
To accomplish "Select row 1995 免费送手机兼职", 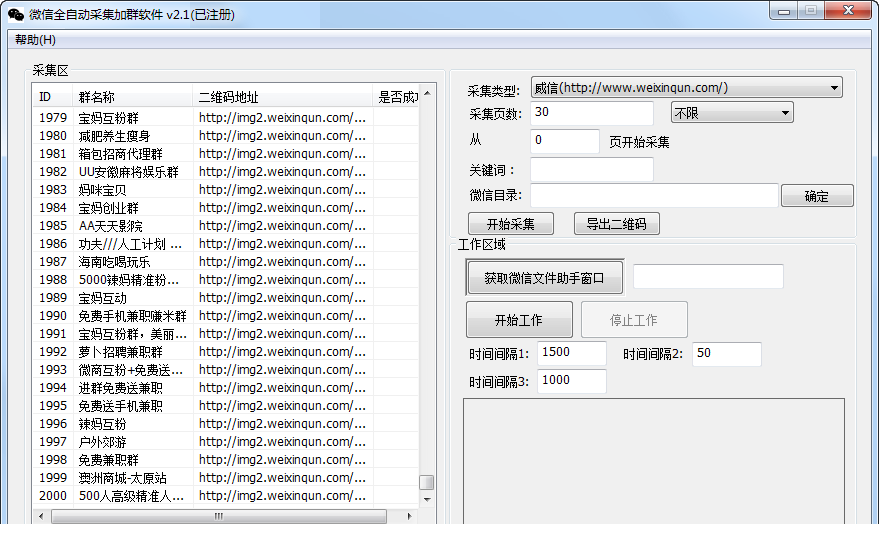I will click(225, 405).
